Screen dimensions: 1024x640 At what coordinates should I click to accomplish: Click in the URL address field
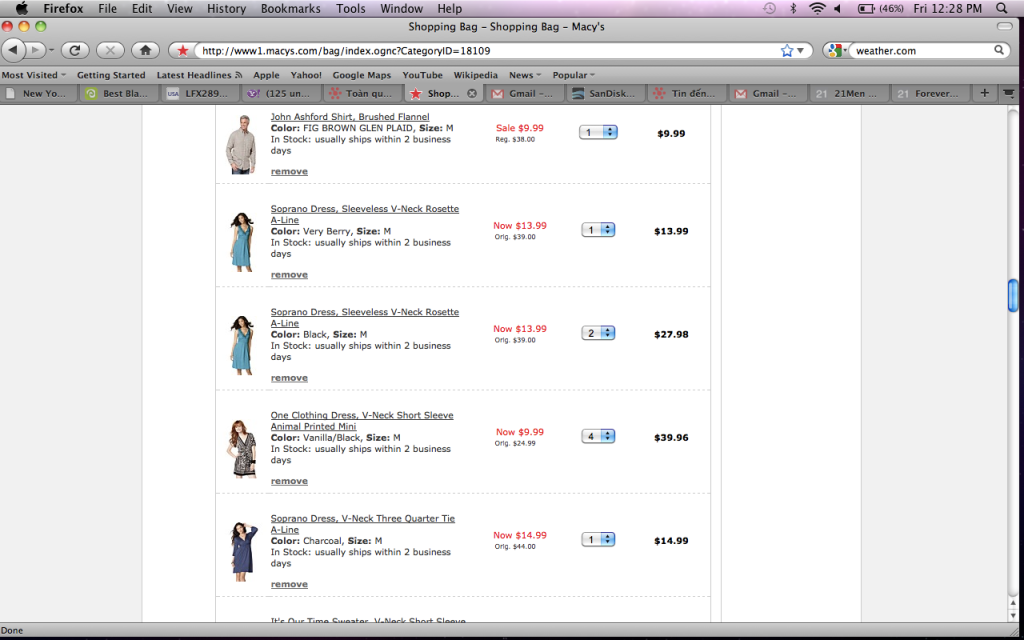click(x=480, y=50)
